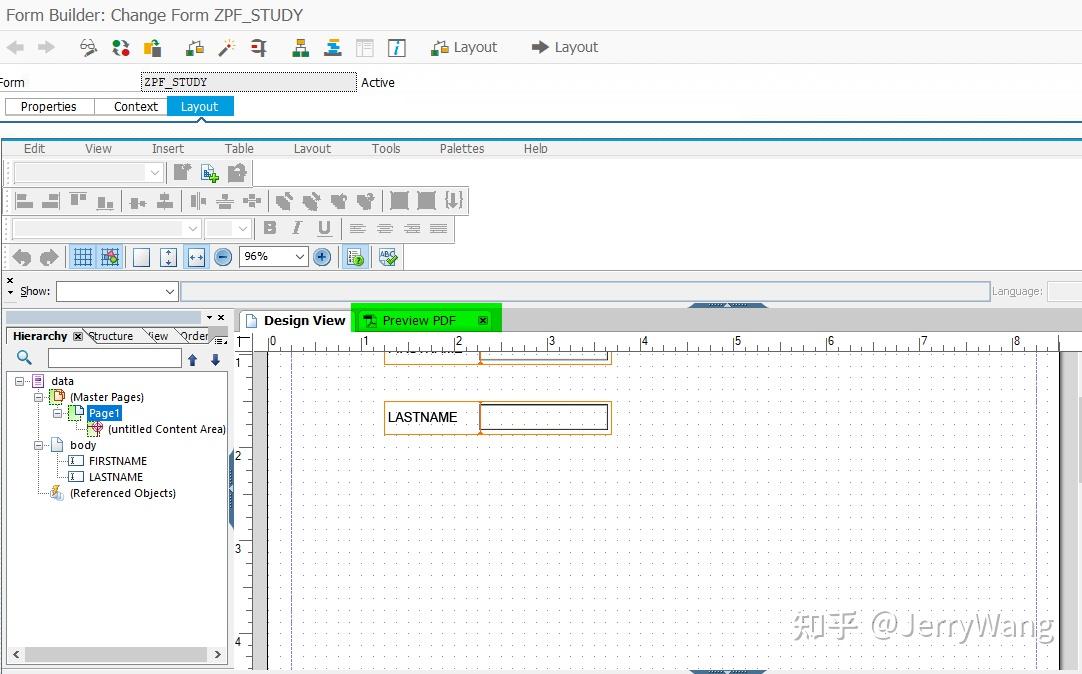Select LASTNAME under body in hierarchy
Viewport: 1082px width, 674px height.
pyautogui.click(x=116, y=476)
